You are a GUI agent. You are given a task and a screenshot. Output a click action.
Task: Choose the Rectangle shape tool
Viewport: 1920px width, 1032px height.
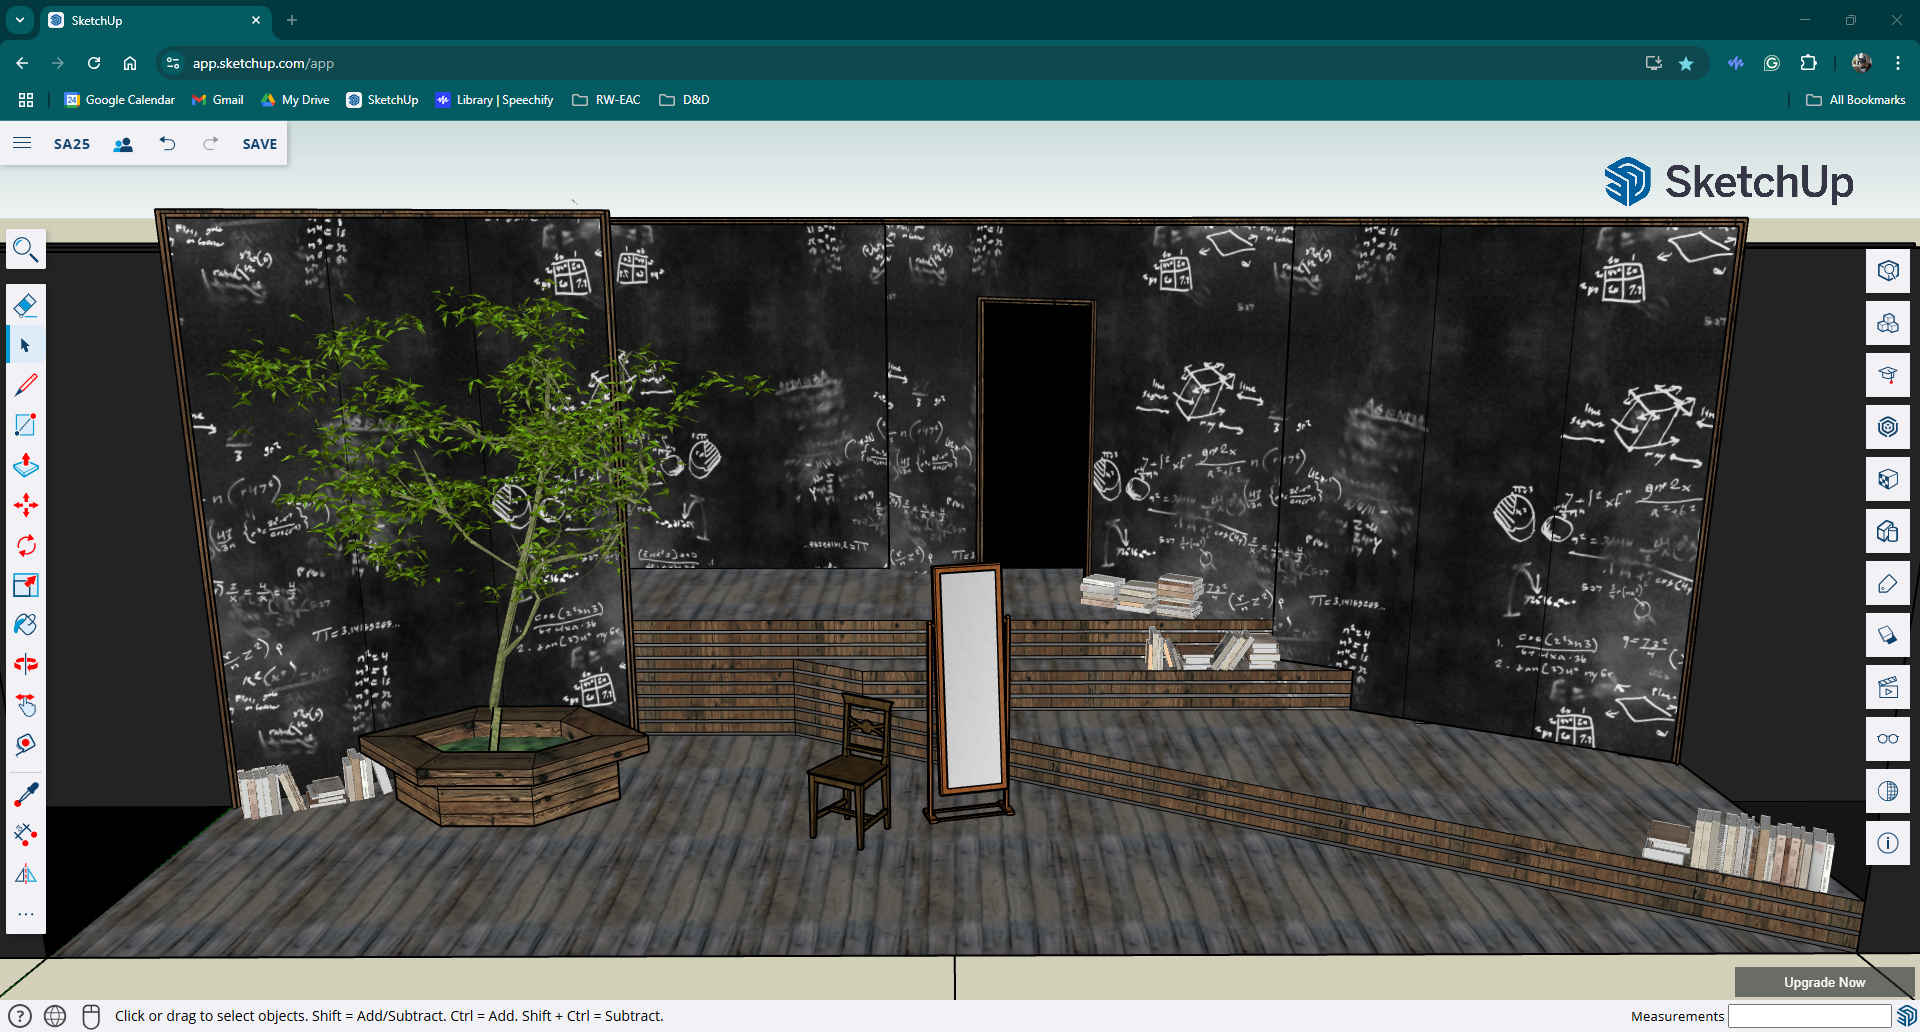26,425
